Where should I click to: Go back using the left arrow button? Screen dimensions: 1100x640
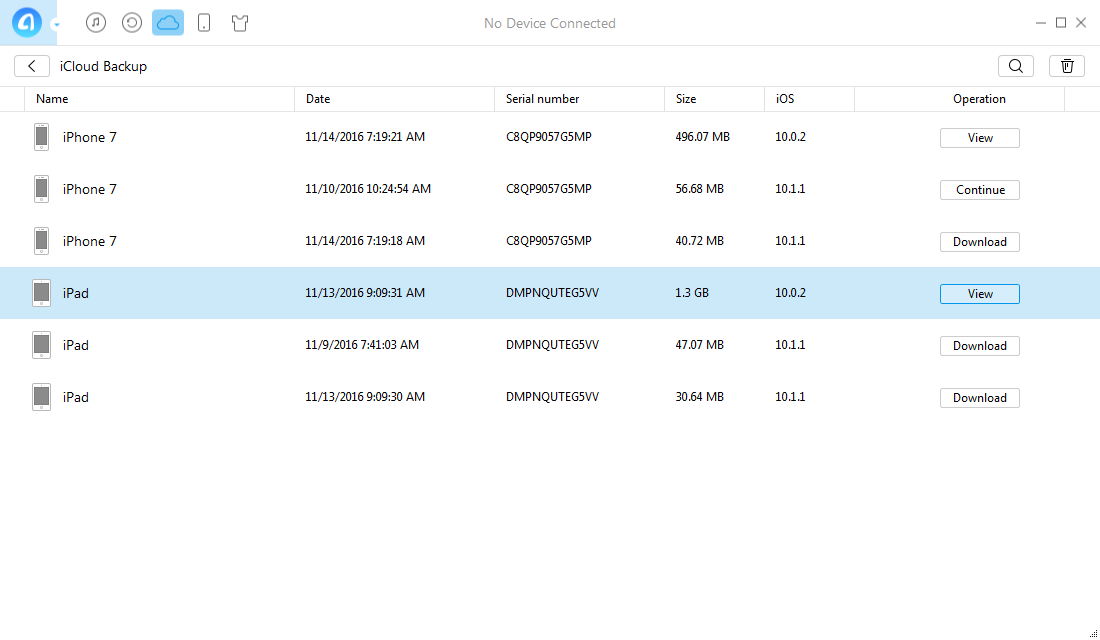point(32,66)
